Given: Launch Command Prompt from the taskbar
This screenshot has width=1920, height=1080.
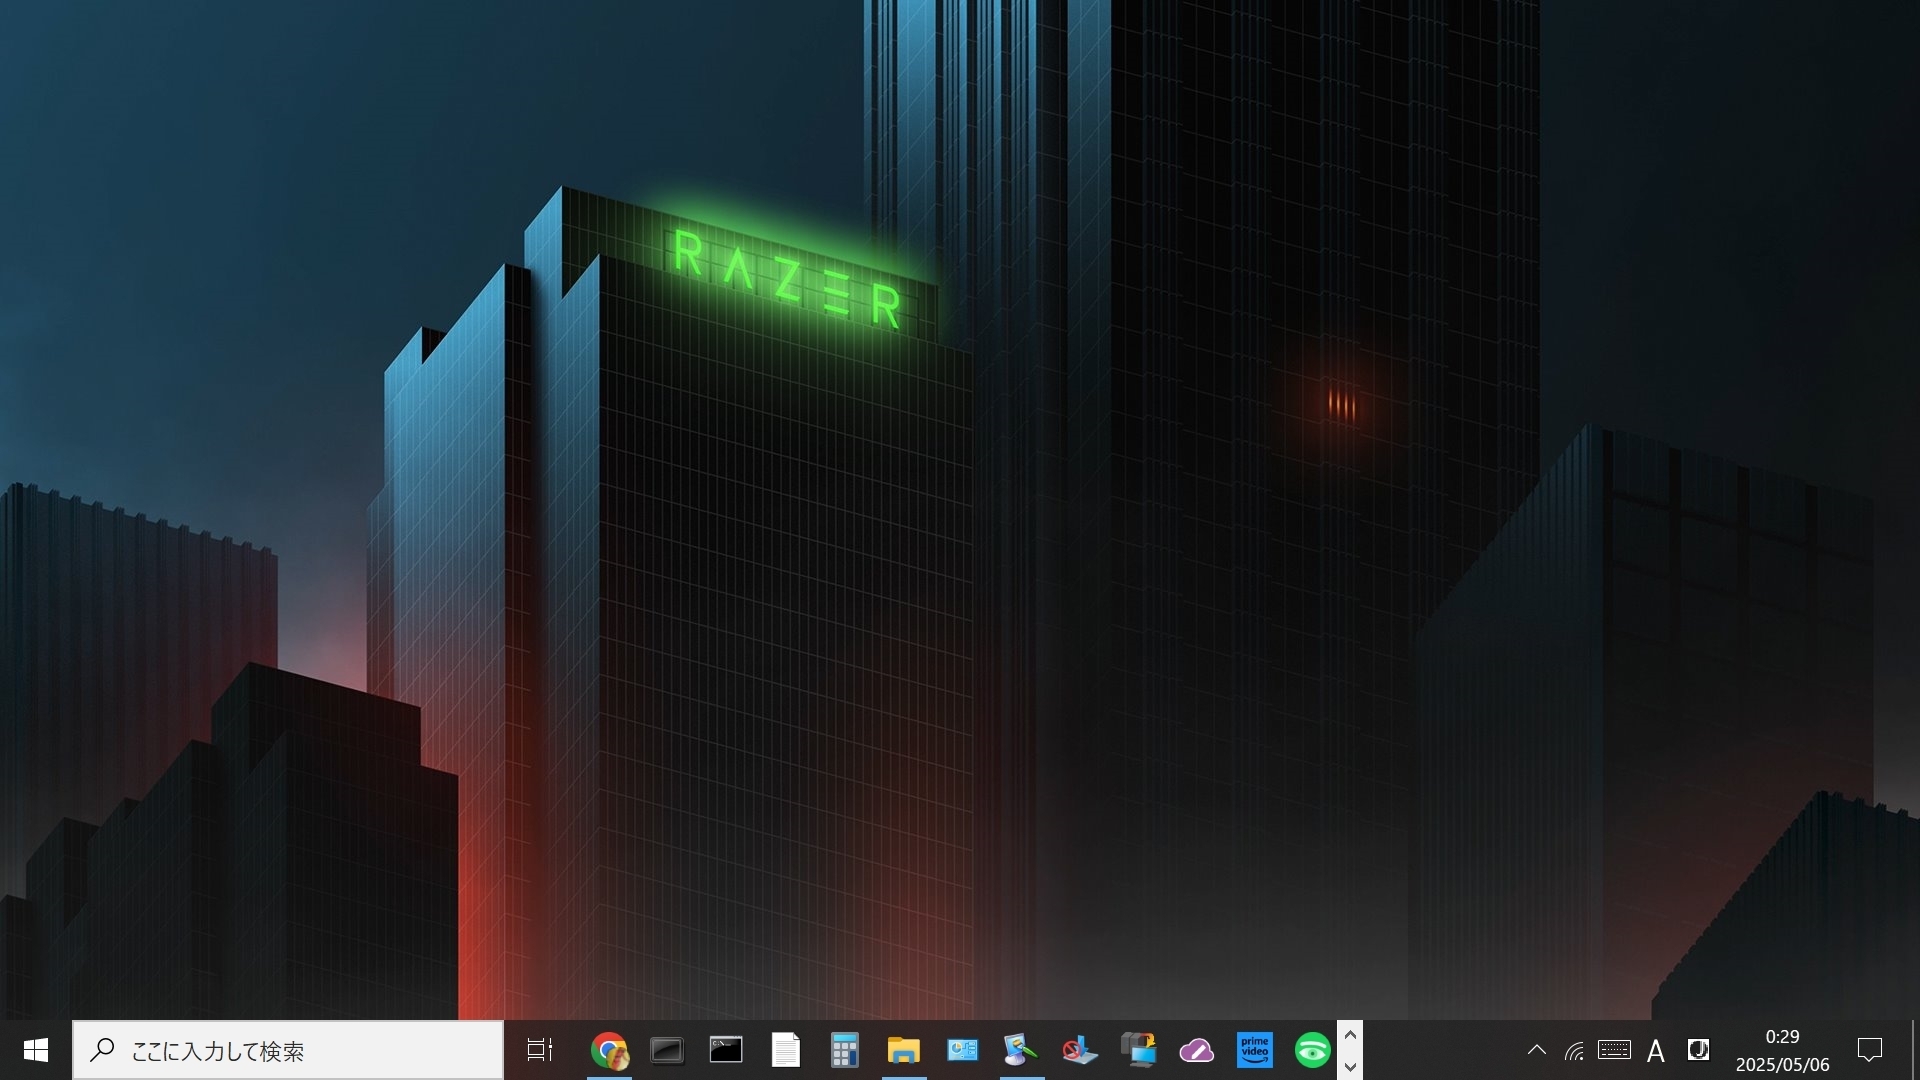Looking at the screenshot, I should coord(726,1050).
